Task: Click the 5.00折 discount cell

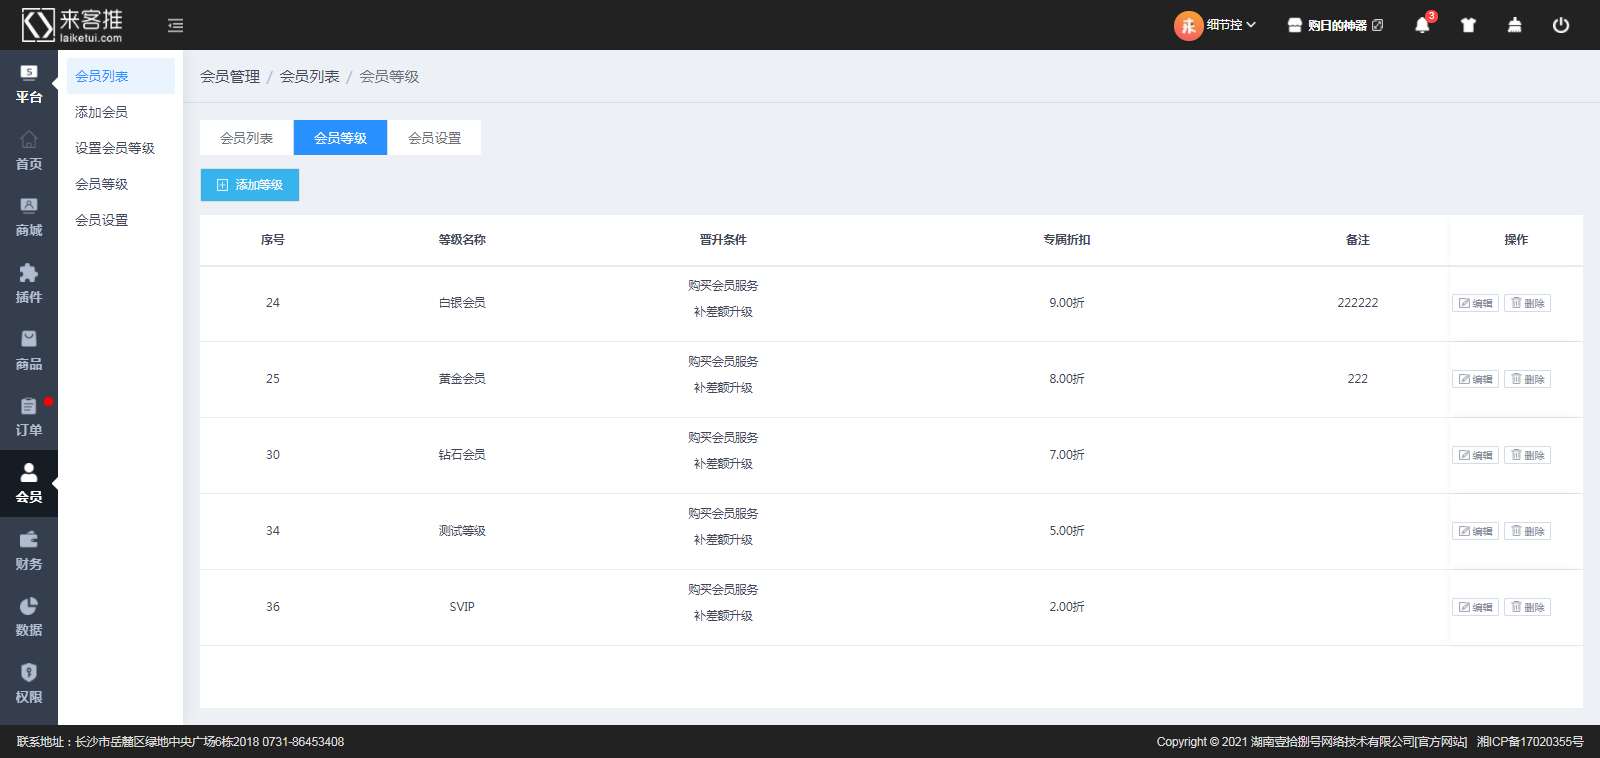Action: pos(1067,531)
